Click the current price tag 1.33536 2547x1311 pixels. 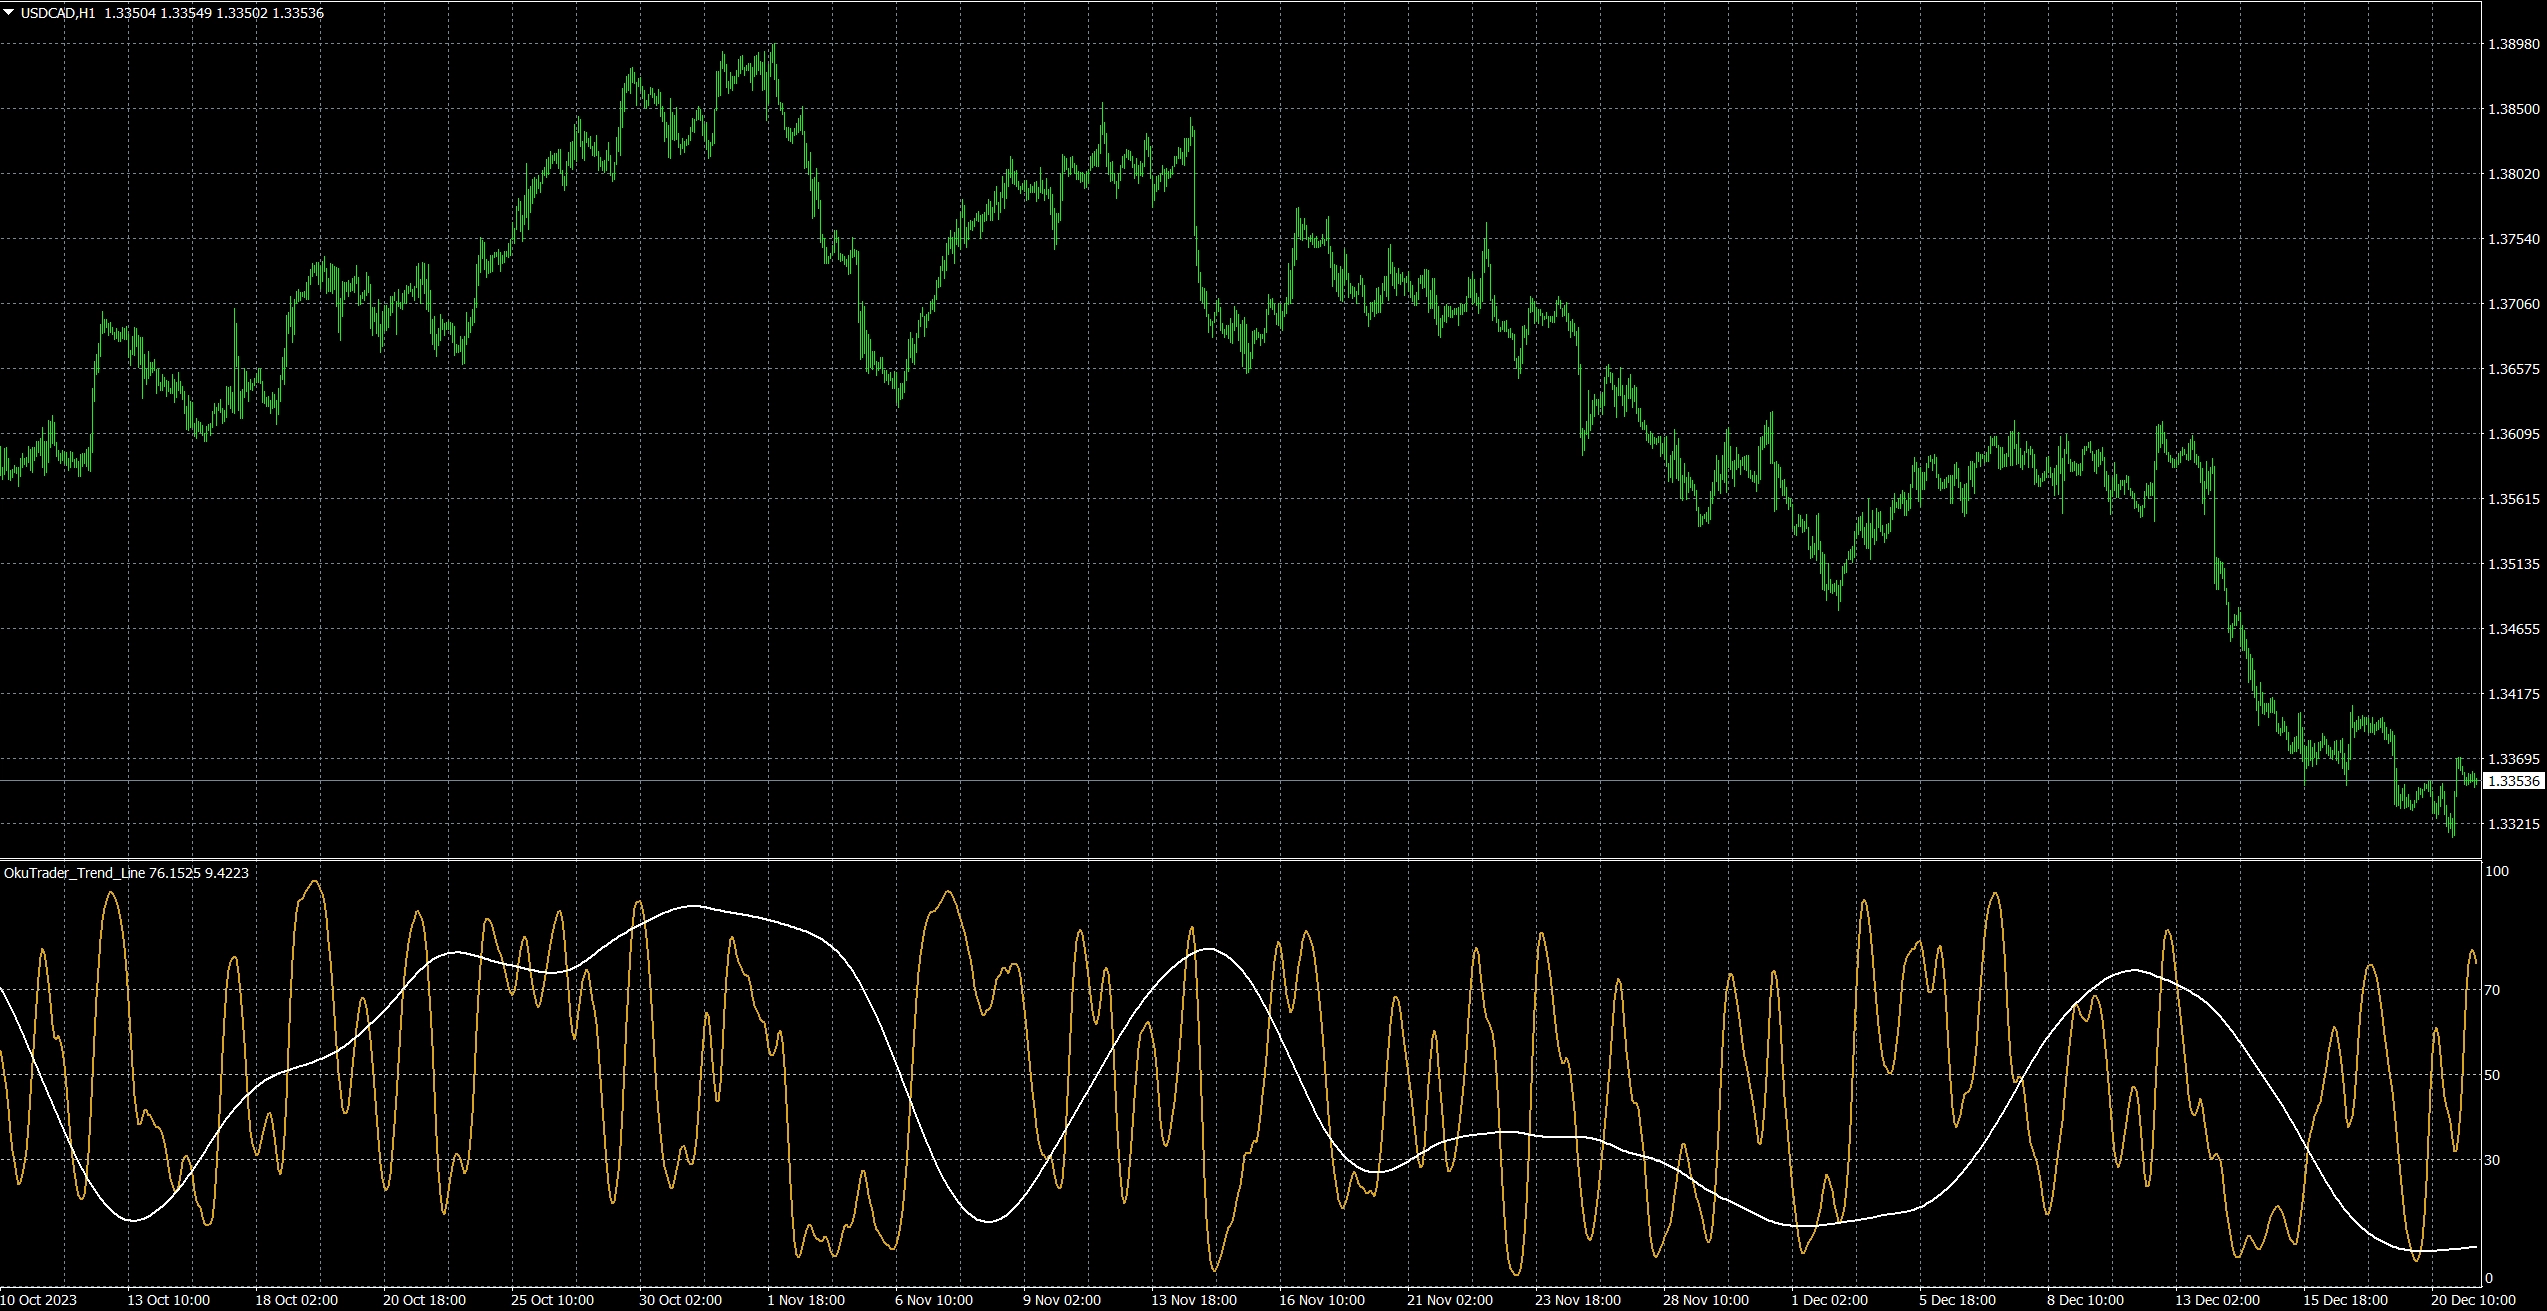click(2513, 781)
